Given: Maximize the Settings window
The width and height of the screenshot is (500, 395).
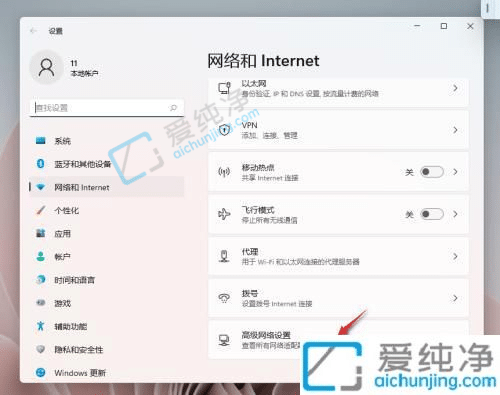Looking at the screenshot, I should tap(444, 26).
